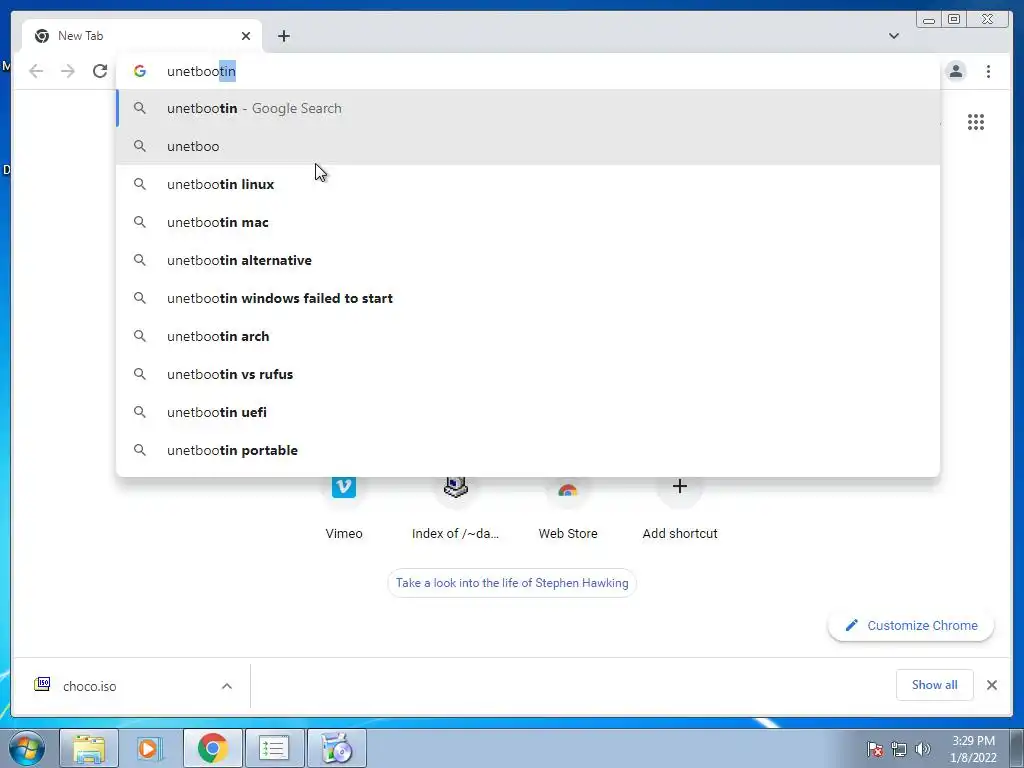Close the downloads bar
The width and height of the screenshot is (1024, 768).
click(991, 685)
